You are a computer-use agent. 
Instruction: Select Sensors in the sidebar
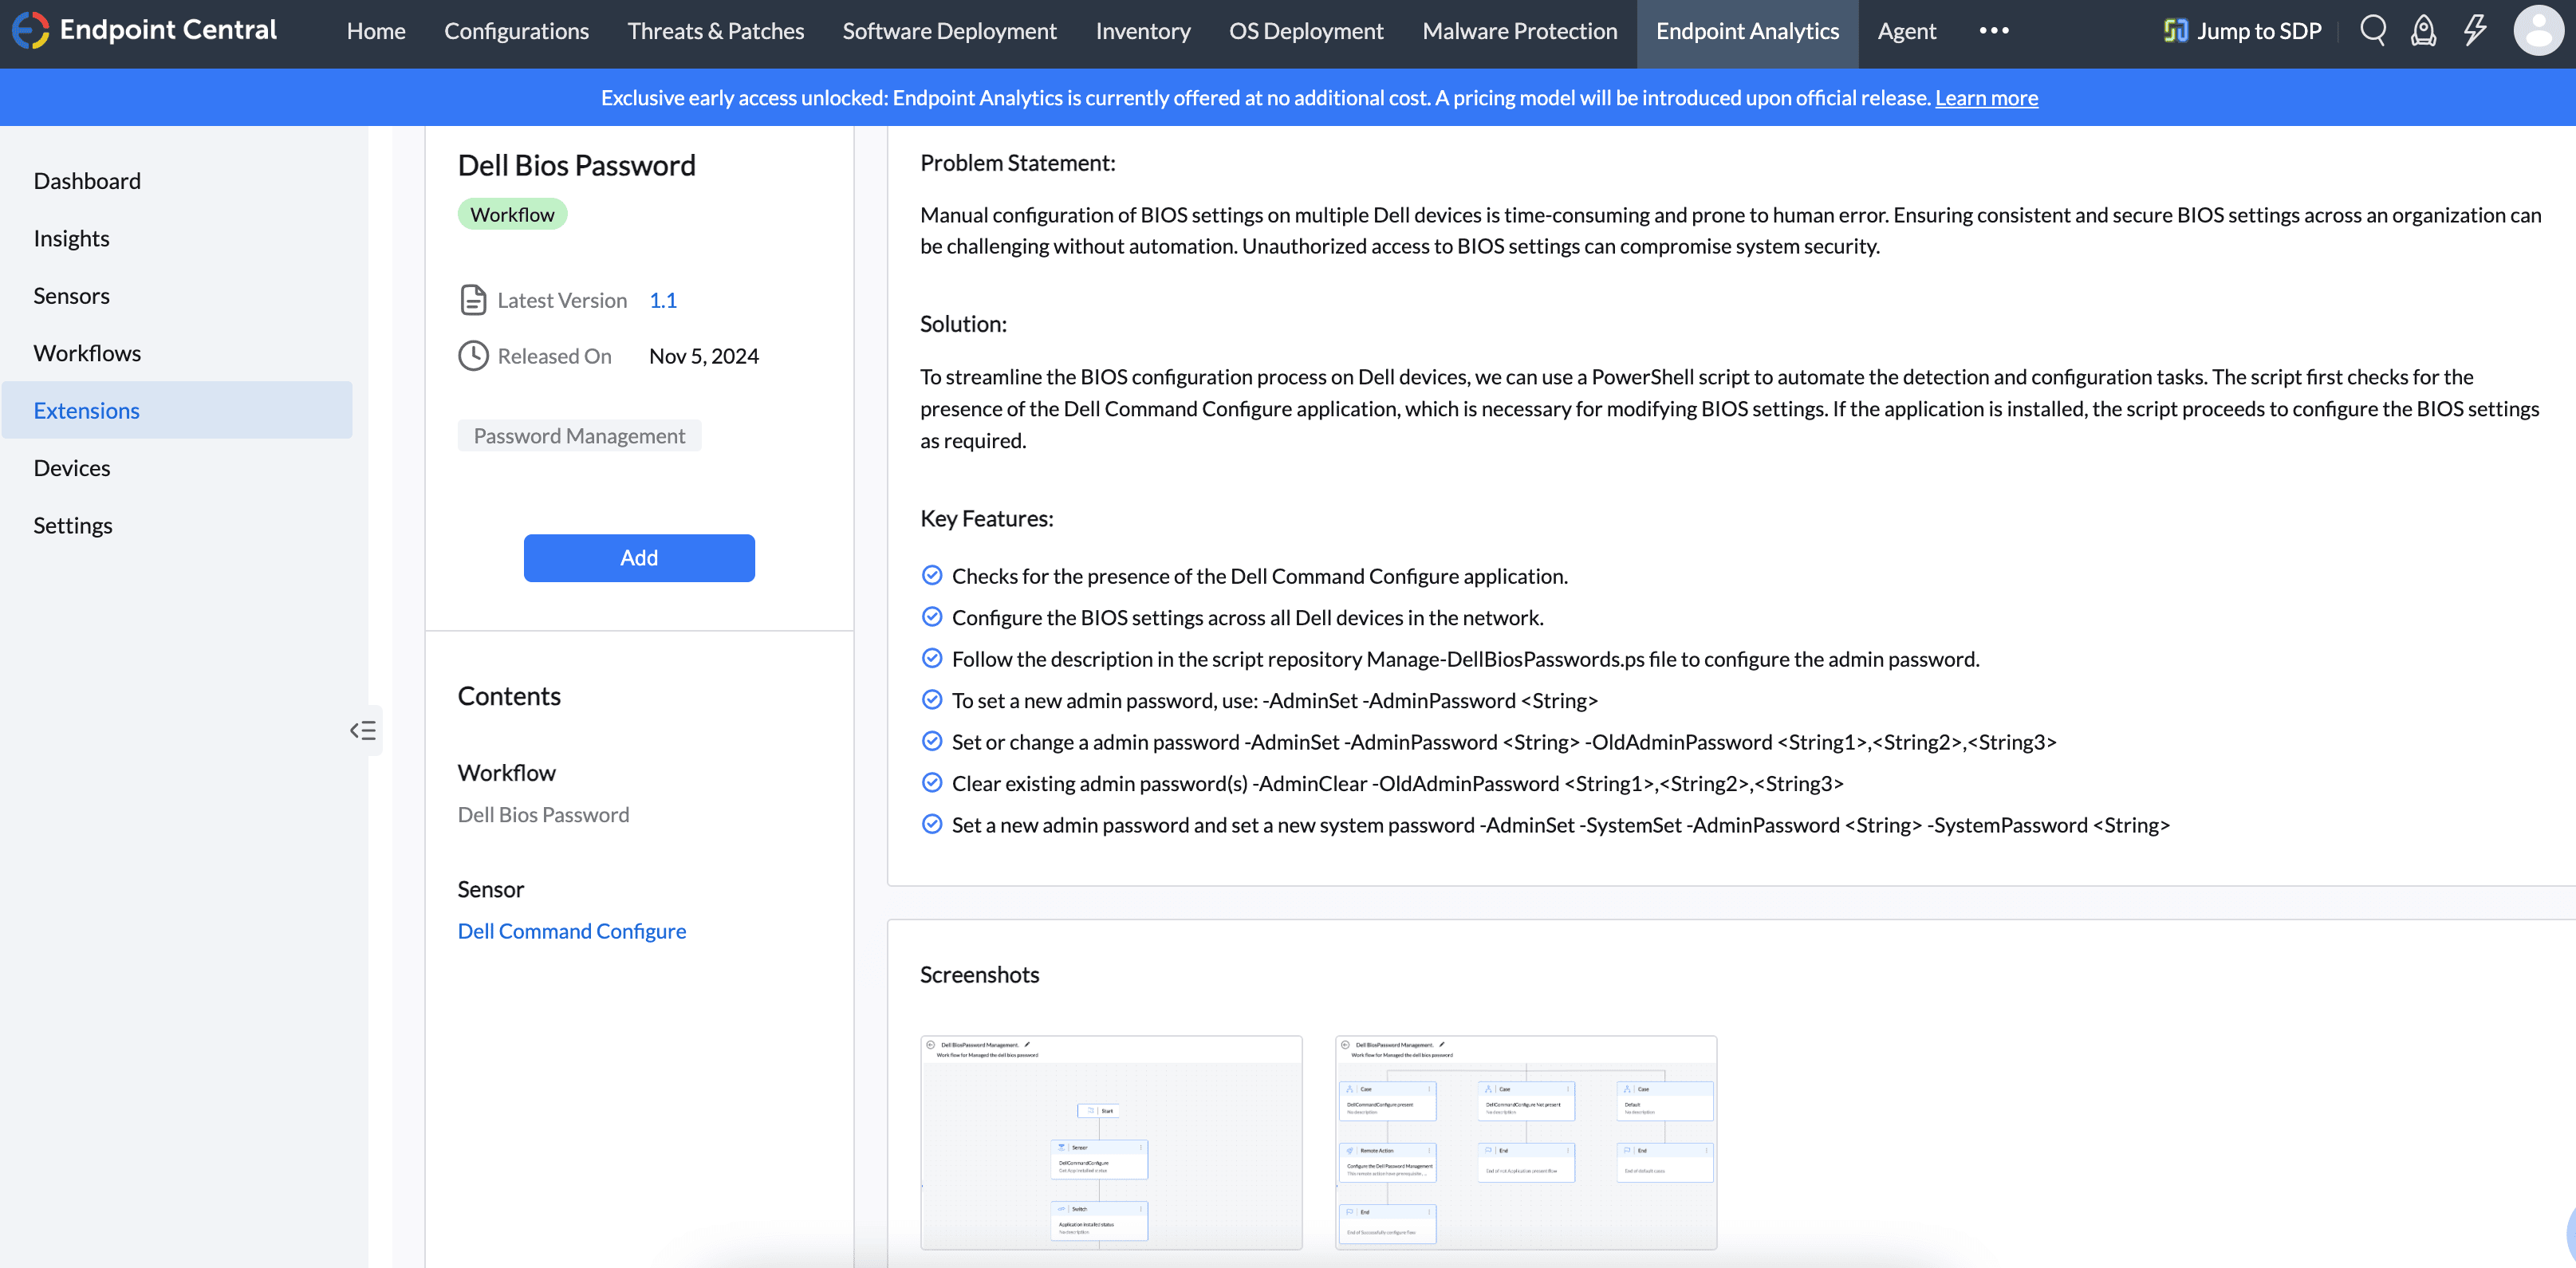click(x=71, y=296)
